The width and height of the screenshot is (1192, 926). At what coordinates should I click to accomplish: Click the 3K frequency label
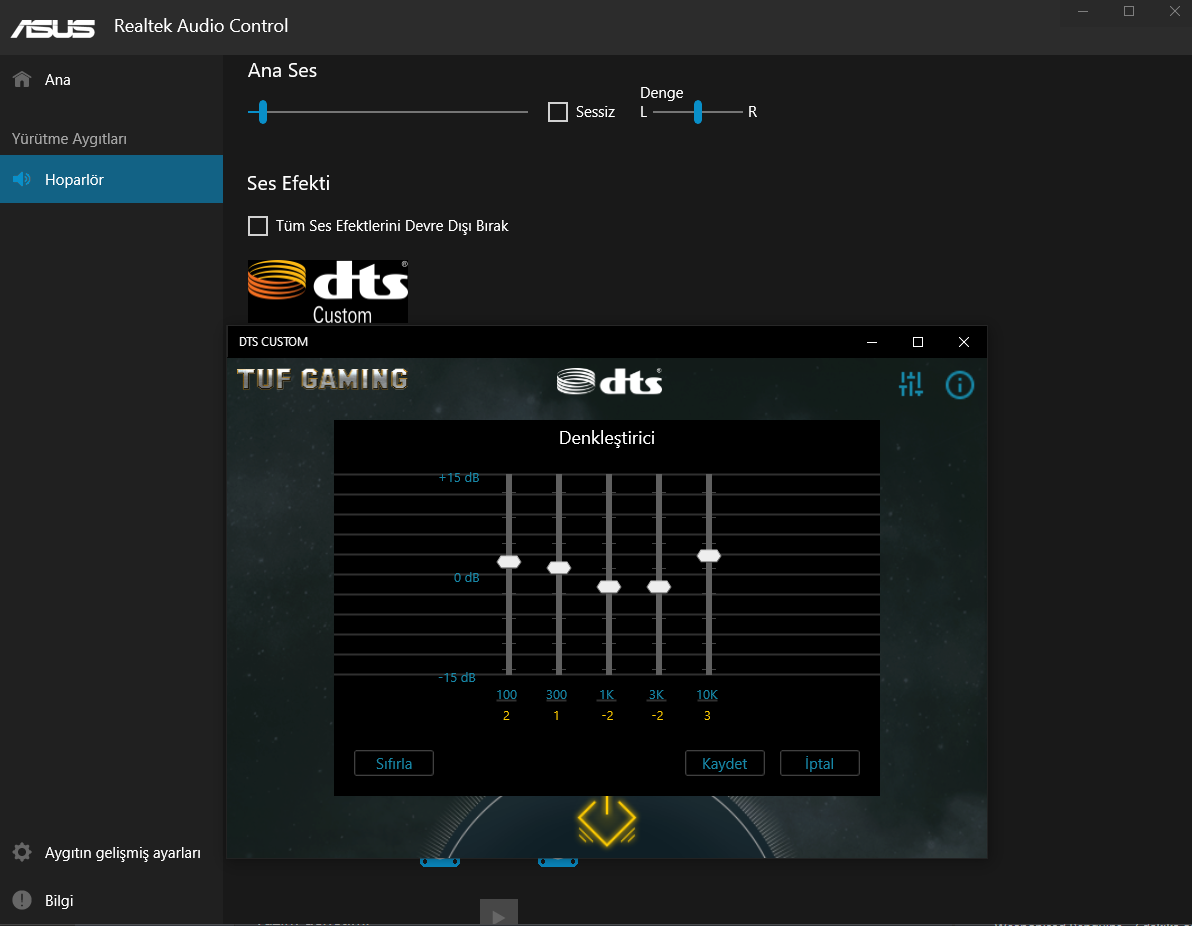click(657, 695)
